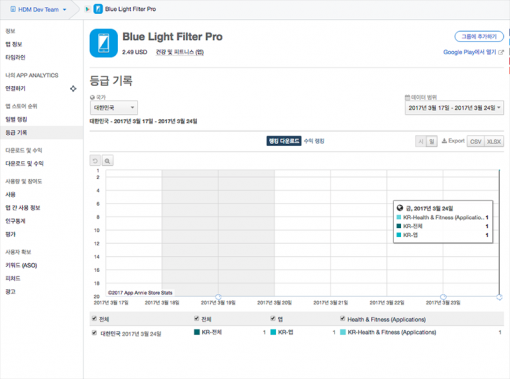This screenshot has width=510, height=379.
Task: Open 연결하기 in the sidebar
Action: tap(15, 88)
